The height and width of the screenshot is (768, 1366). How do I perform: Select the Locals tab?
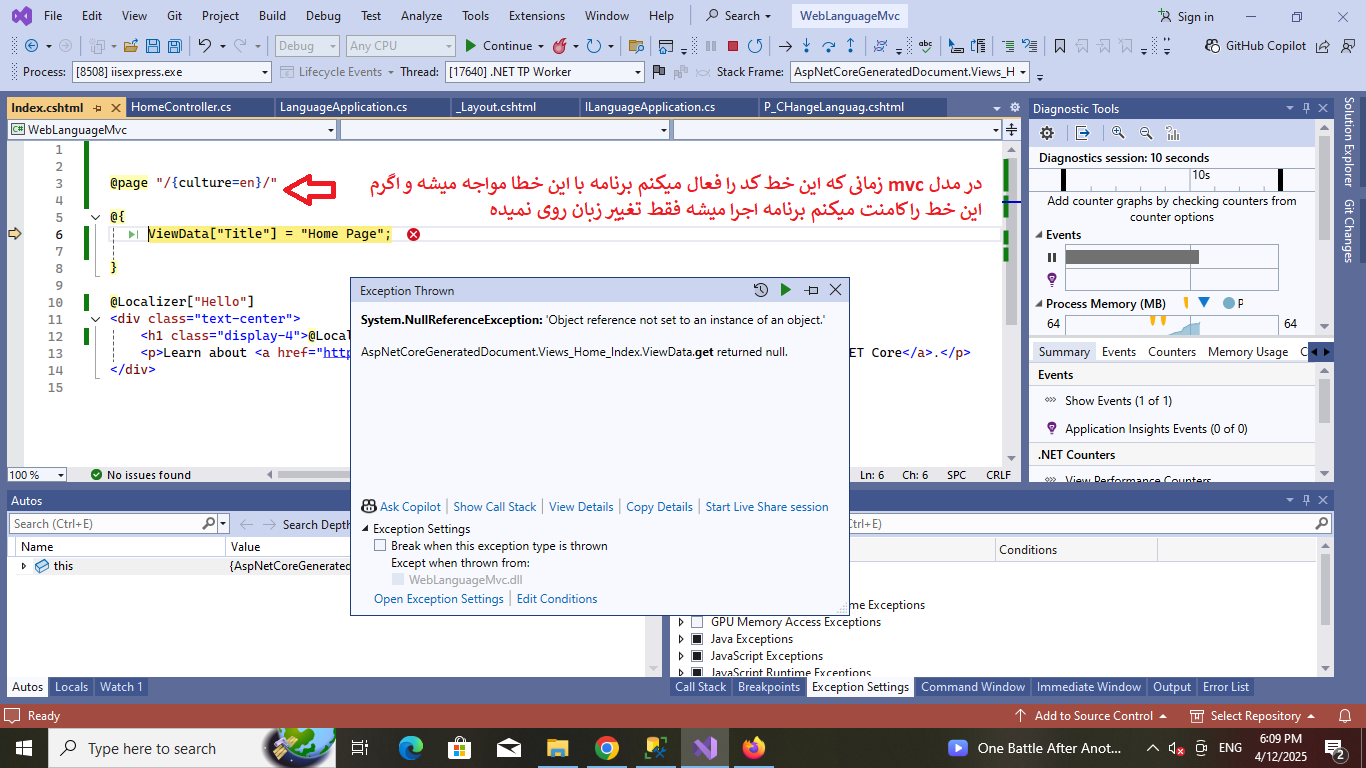71,687
